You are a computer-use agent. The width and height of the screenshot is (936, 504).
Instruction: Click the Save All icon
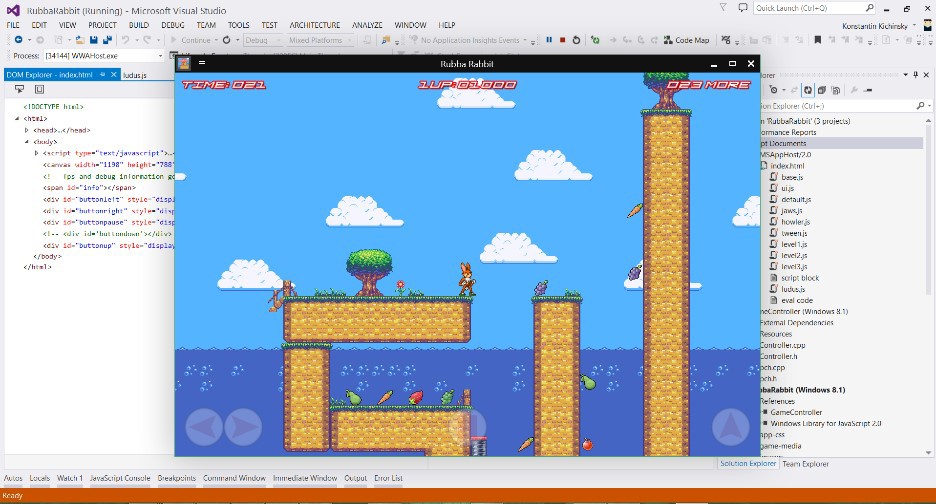[107, 40]
